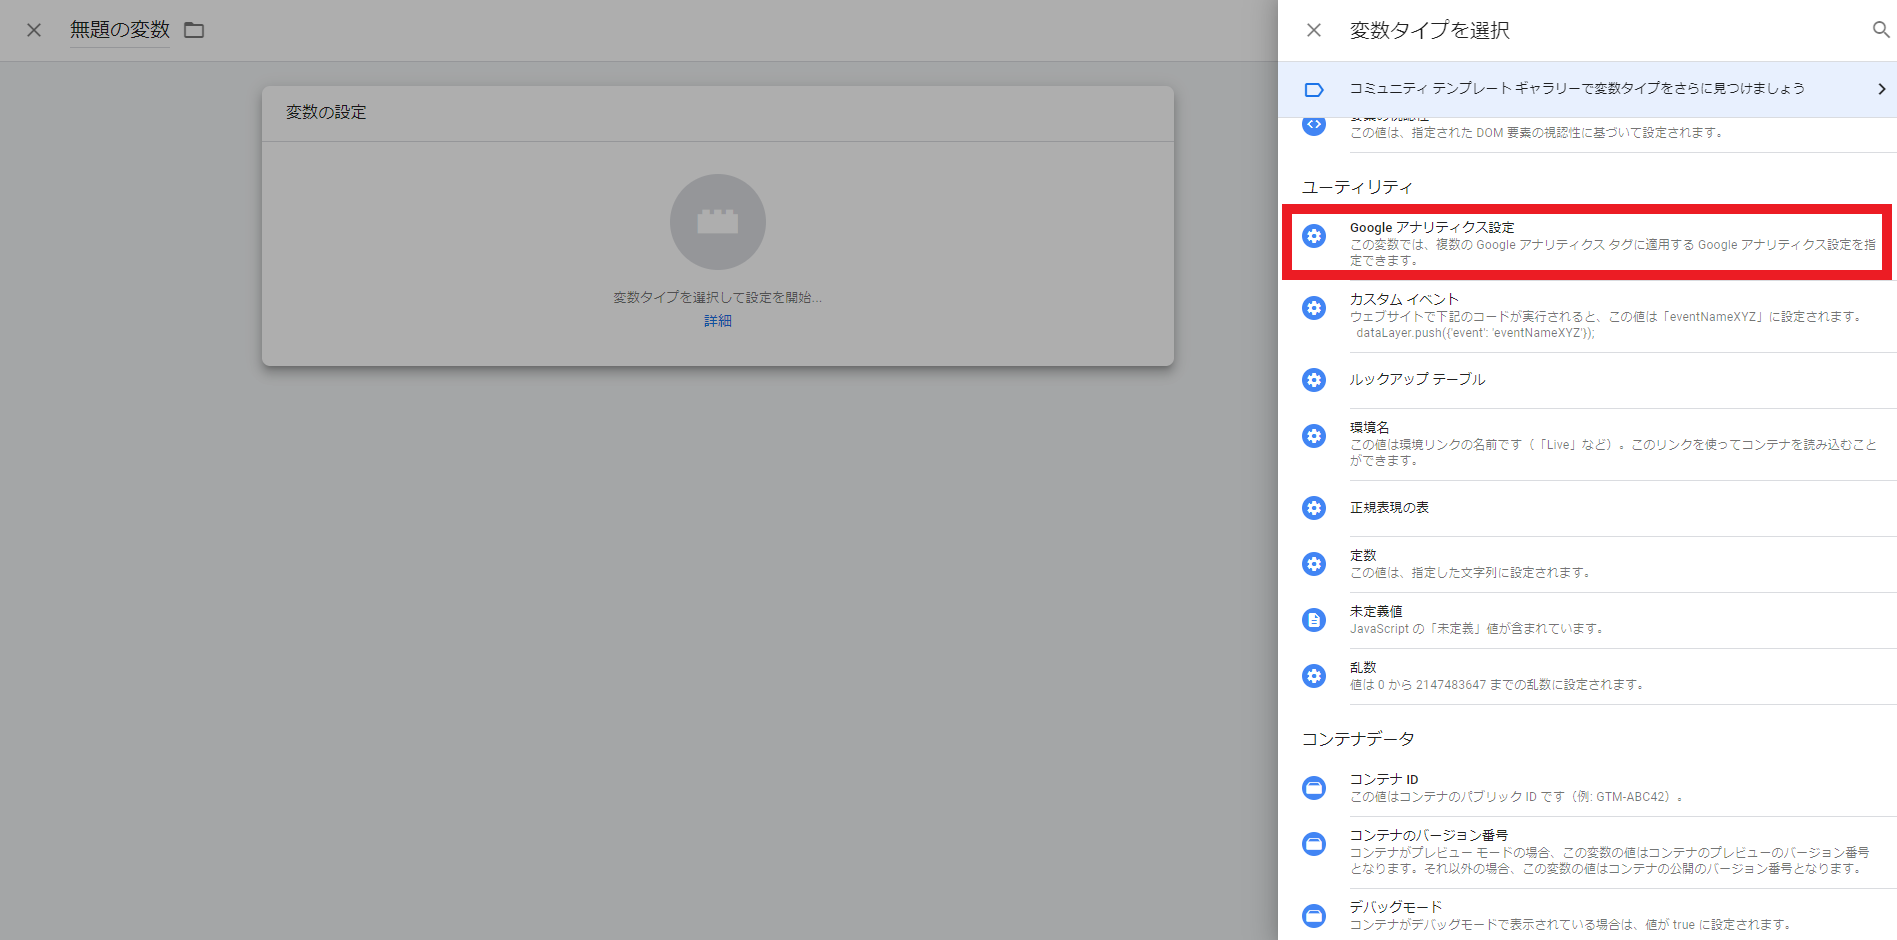Edit the 無題の変数 variable name field

[x=120, y=30]
